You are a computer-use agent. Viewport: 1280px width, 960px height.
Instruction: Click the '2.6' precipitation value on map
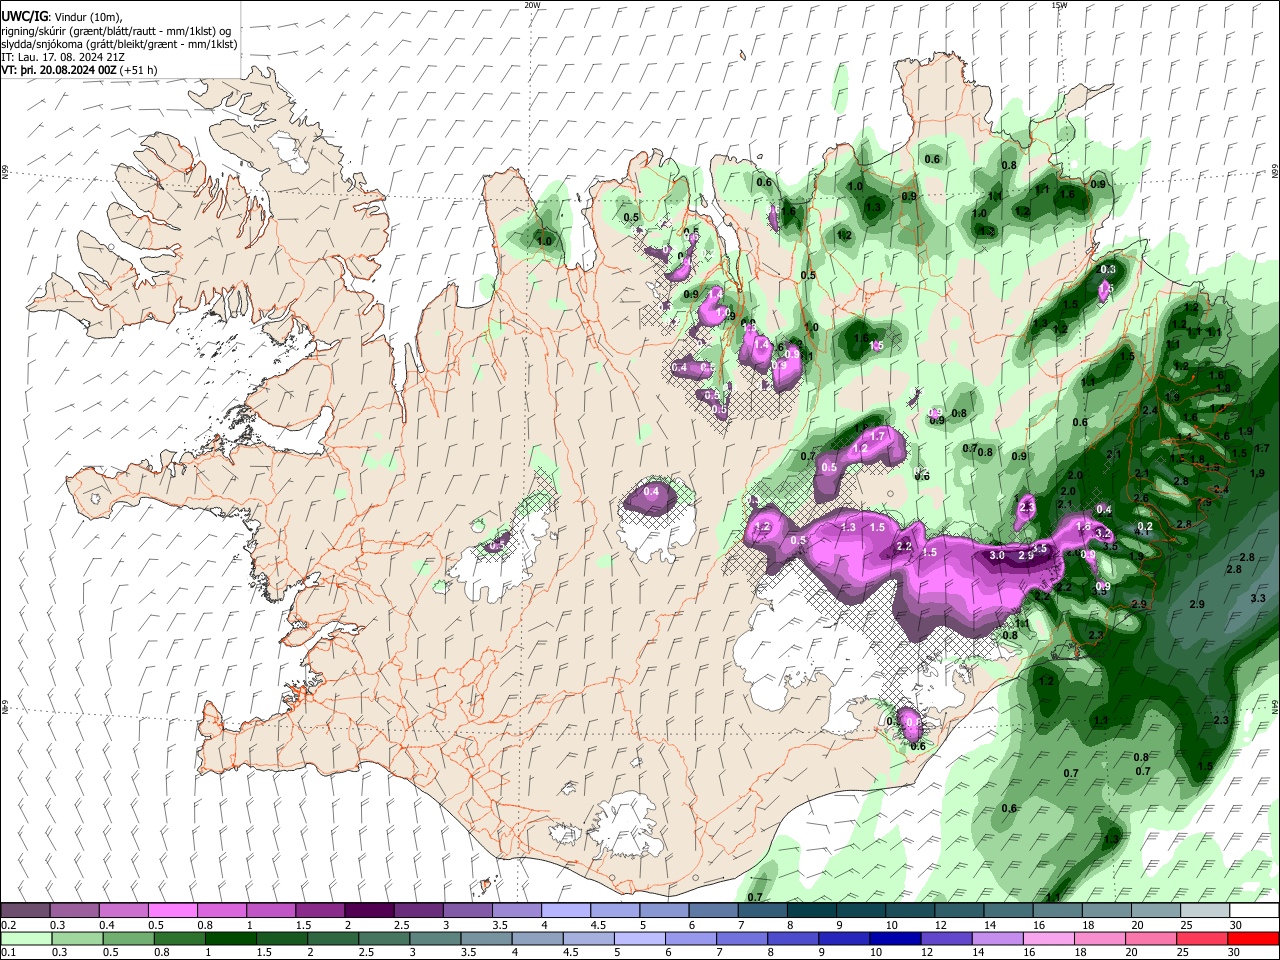tap(1141, 498)
